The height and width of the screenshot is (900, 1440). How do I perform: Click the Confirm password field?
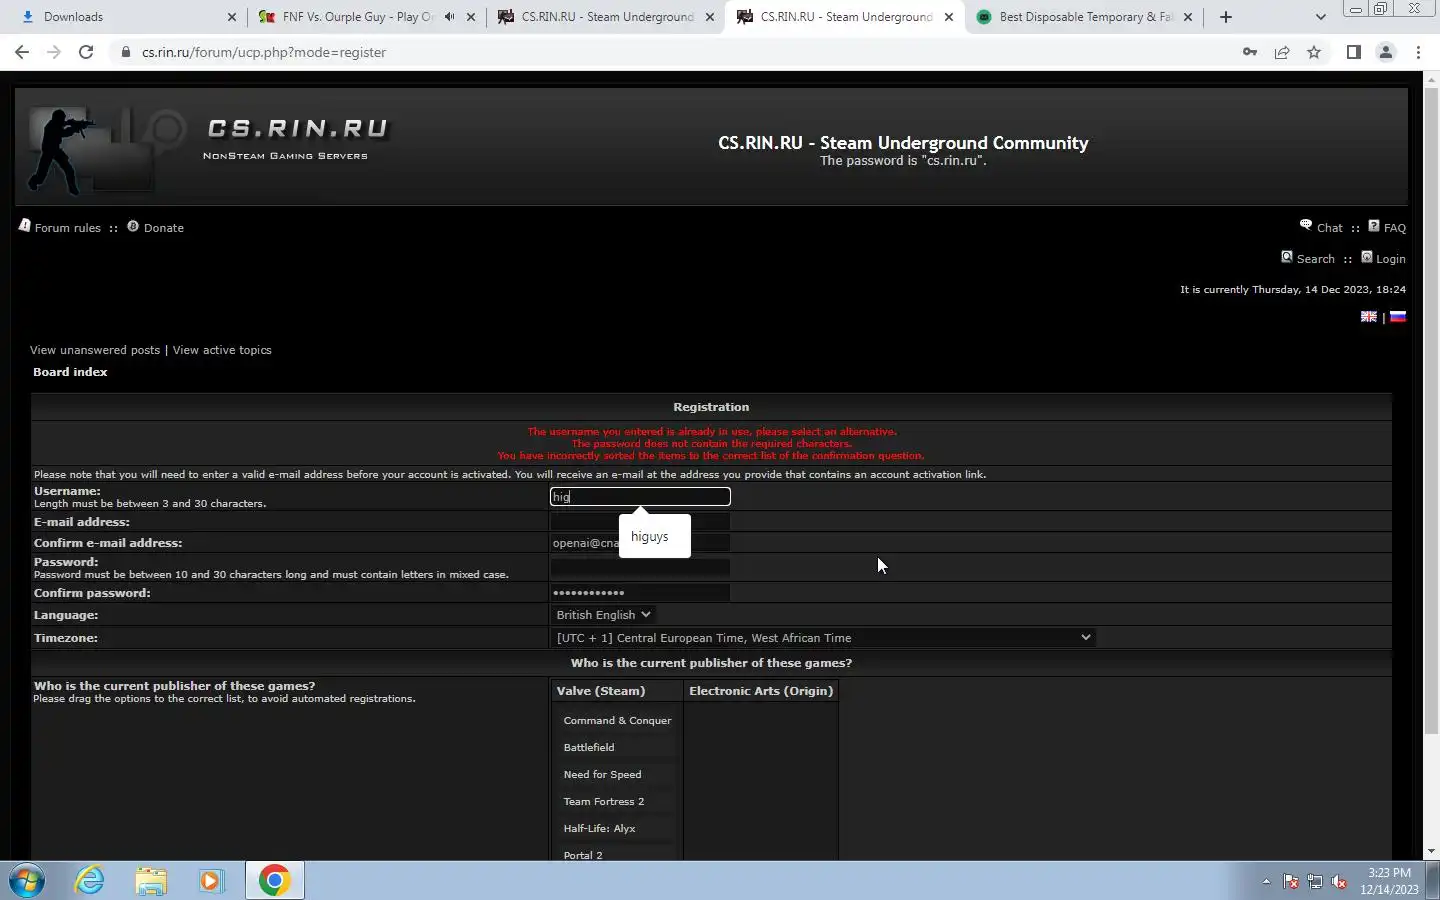tap(640, 593)
